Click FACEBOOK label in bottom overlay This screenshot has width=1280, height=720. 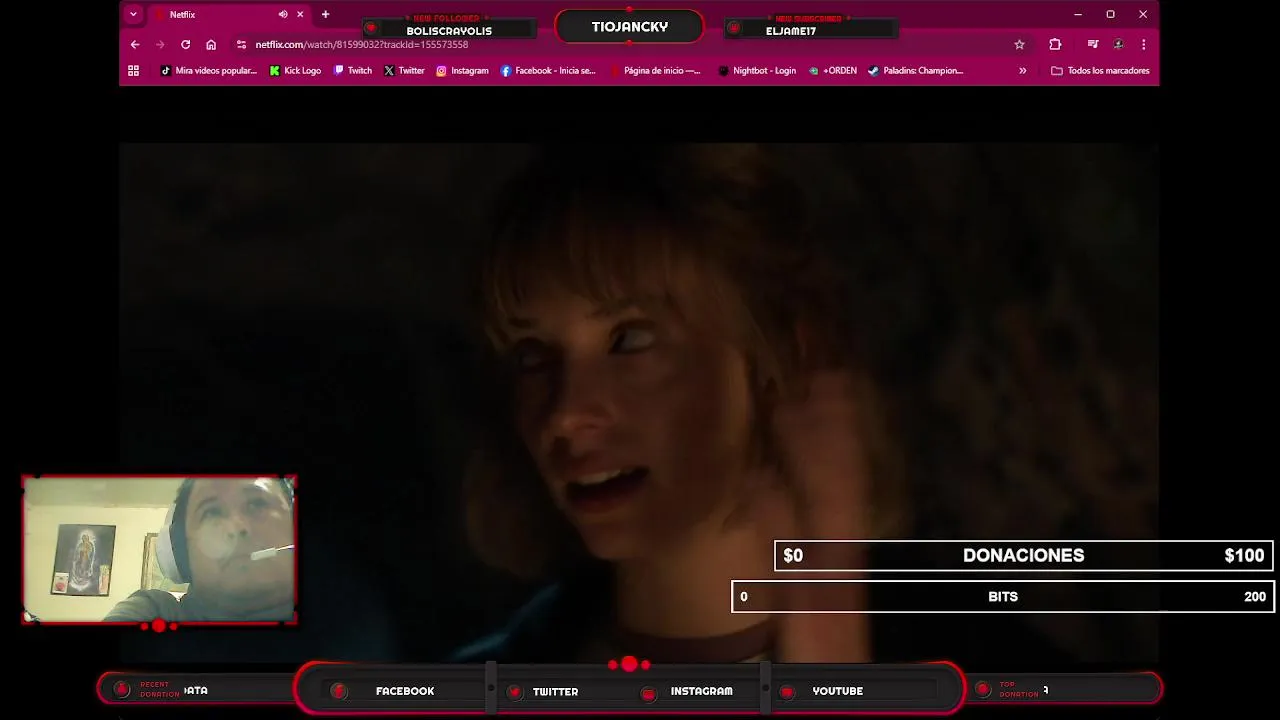(x=405, y=691)
